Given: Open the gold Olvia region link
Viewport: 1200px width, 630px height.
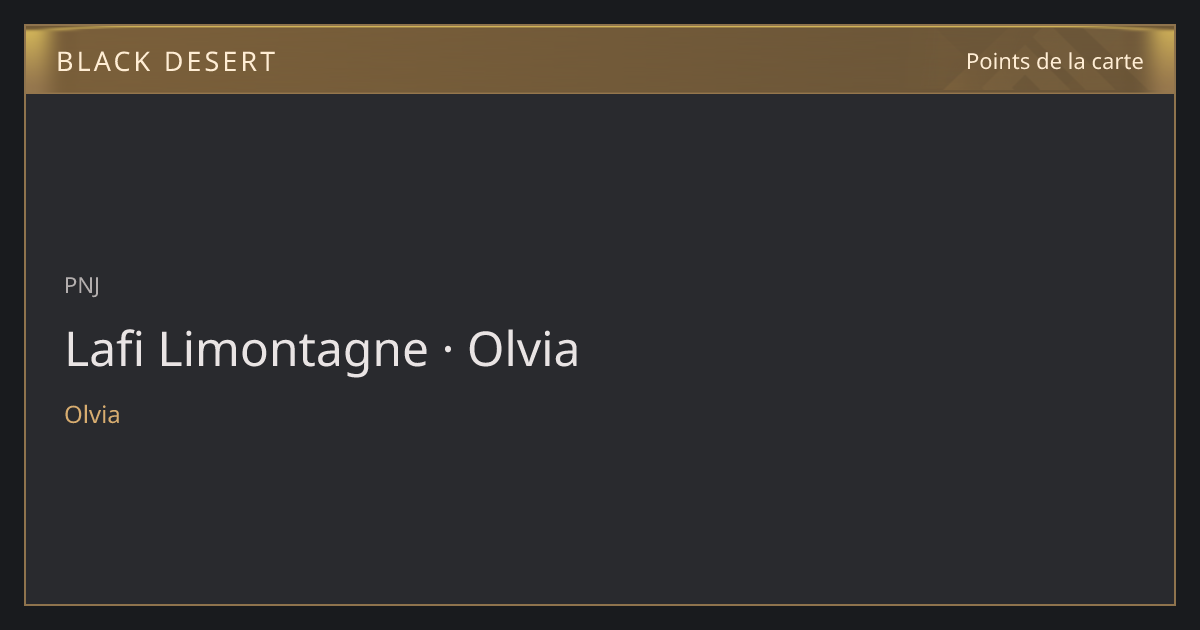Looking at the screenshot, I should tap(92, 414).
